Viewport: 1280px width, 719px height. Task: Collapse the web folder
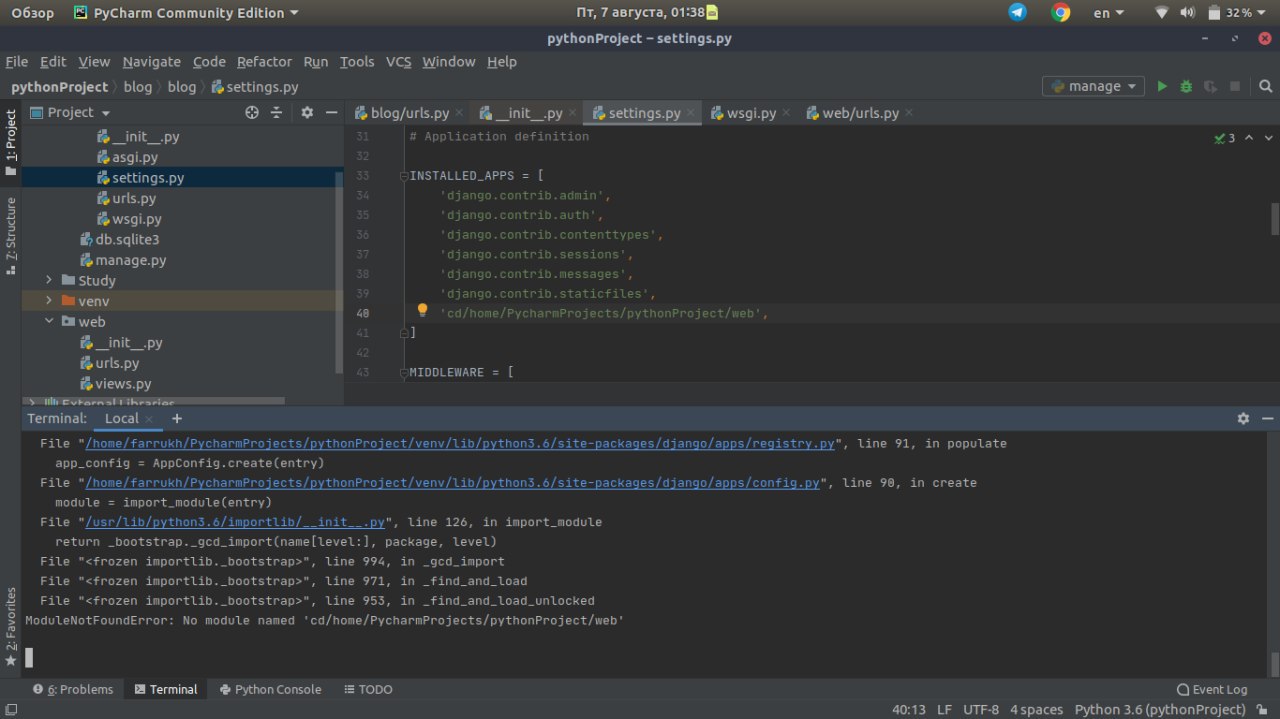point(48,322)
